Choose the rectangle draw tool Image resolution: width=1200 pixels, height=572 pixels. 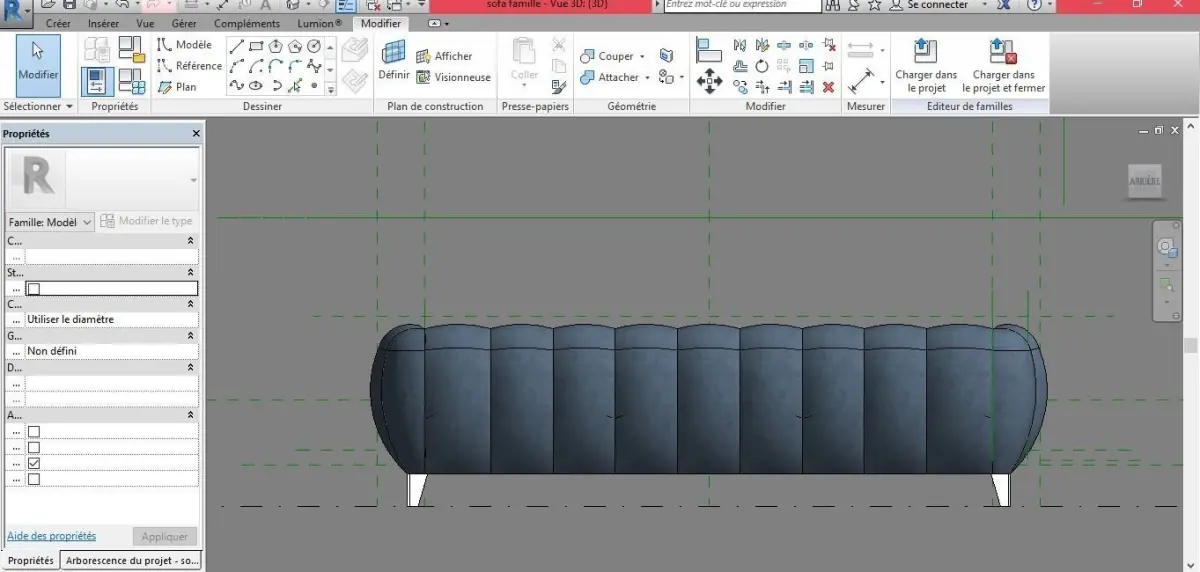click(256, 46)
